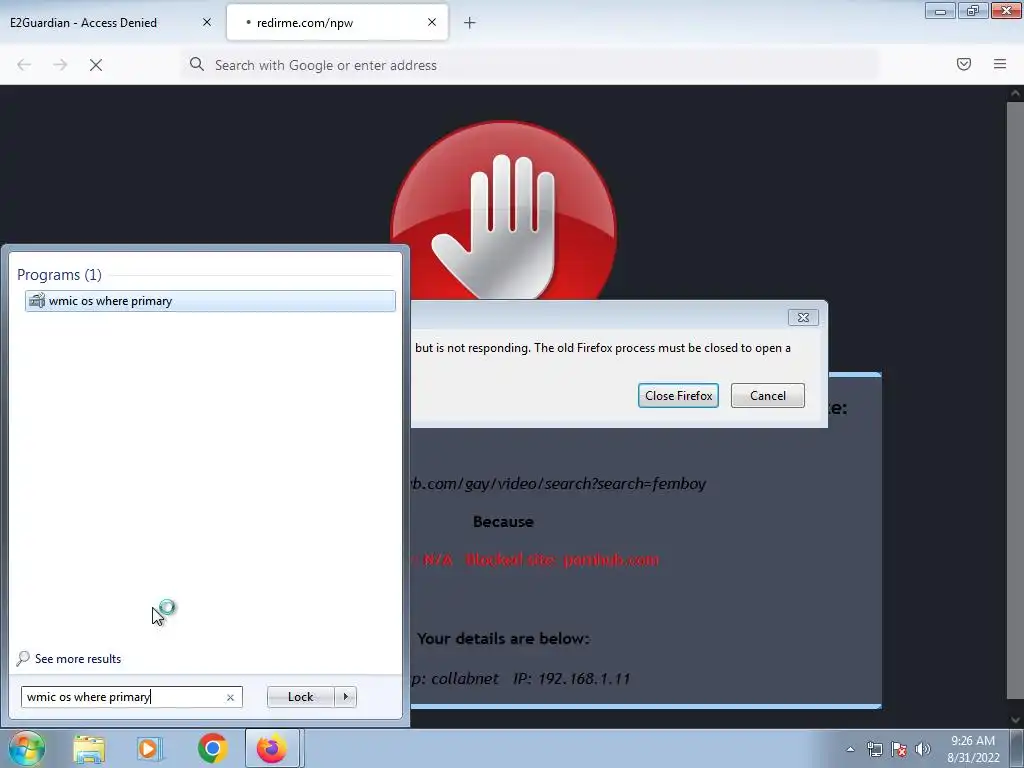Stop loading the current page
Image resolution: width=1024 pixels, height=768 pixels.
pyautogui.click(x=96, y=65)
